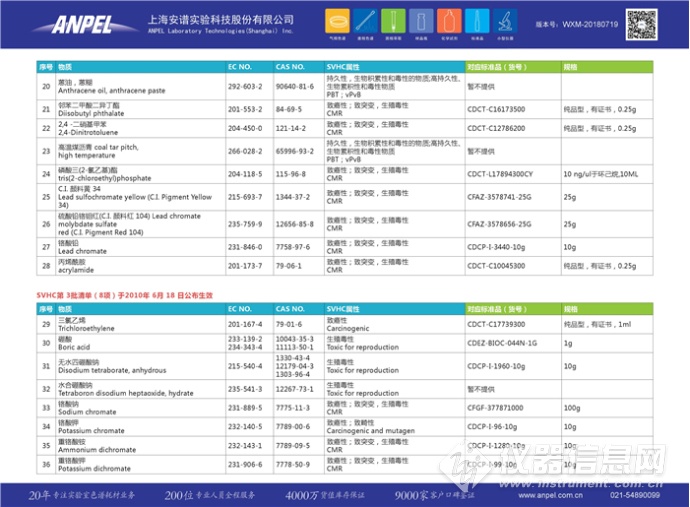
Task: Click EC number 215-540-4
Action: (245, 366)
